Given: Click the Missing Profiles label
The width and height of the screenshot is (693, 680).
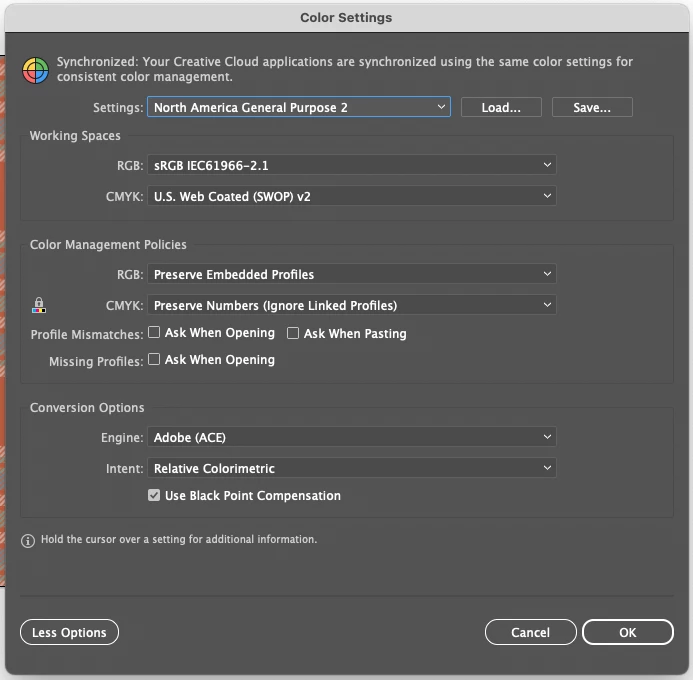Looking at the screenshot, I should pos(96,361).
